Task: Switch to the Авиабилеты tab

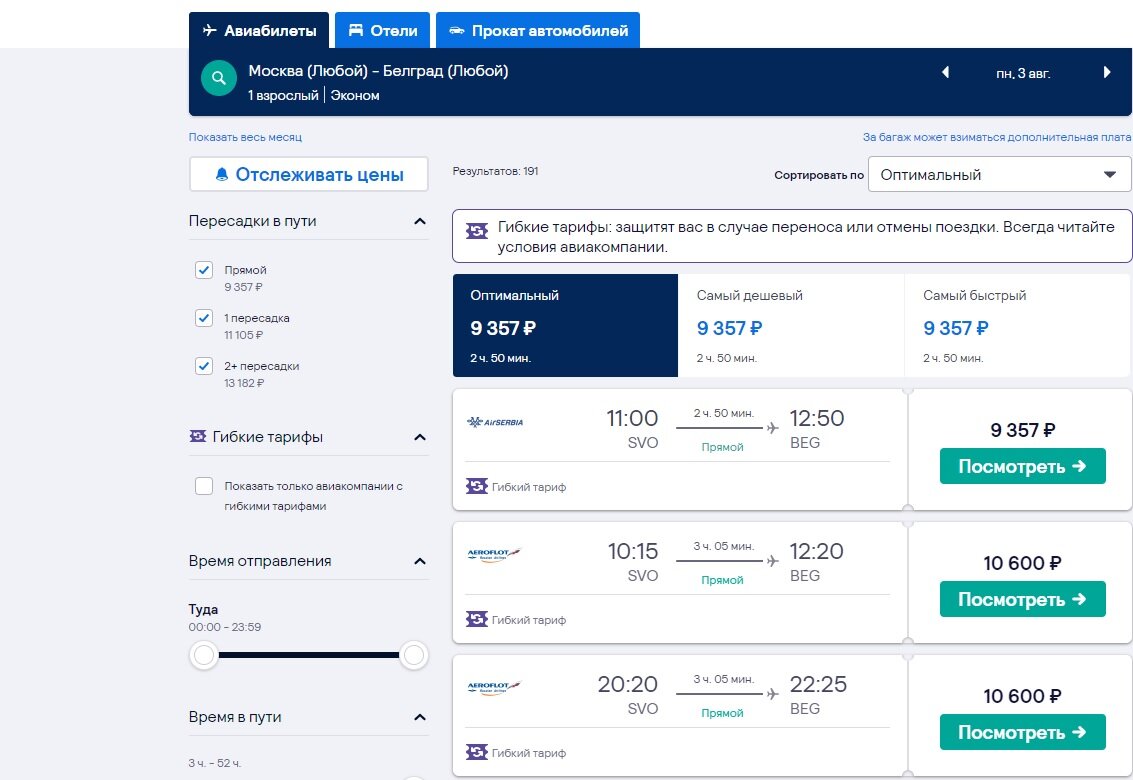Action: click(259, 30)
